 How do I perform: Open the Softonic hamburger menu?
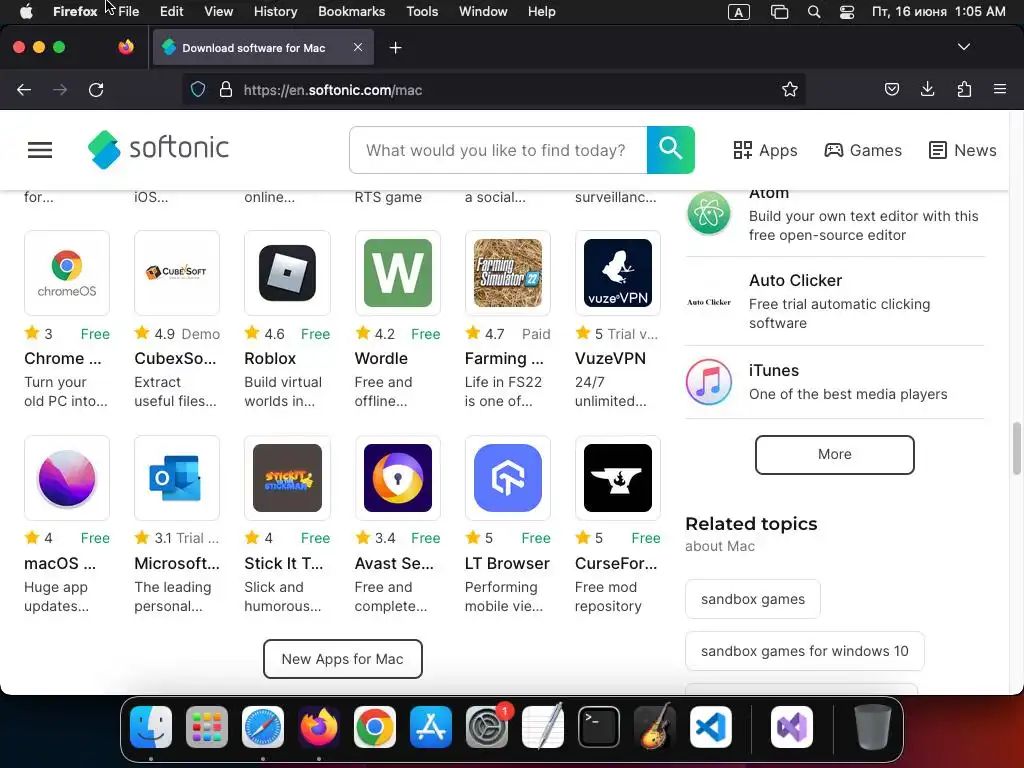click(x=40, y=150)
